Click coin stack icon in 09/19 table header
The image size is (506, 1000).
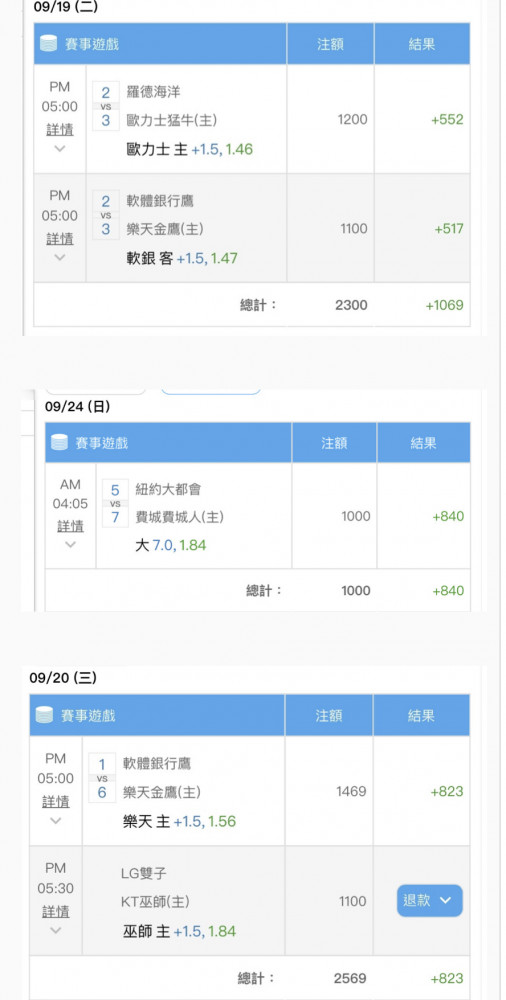[49, 44]
